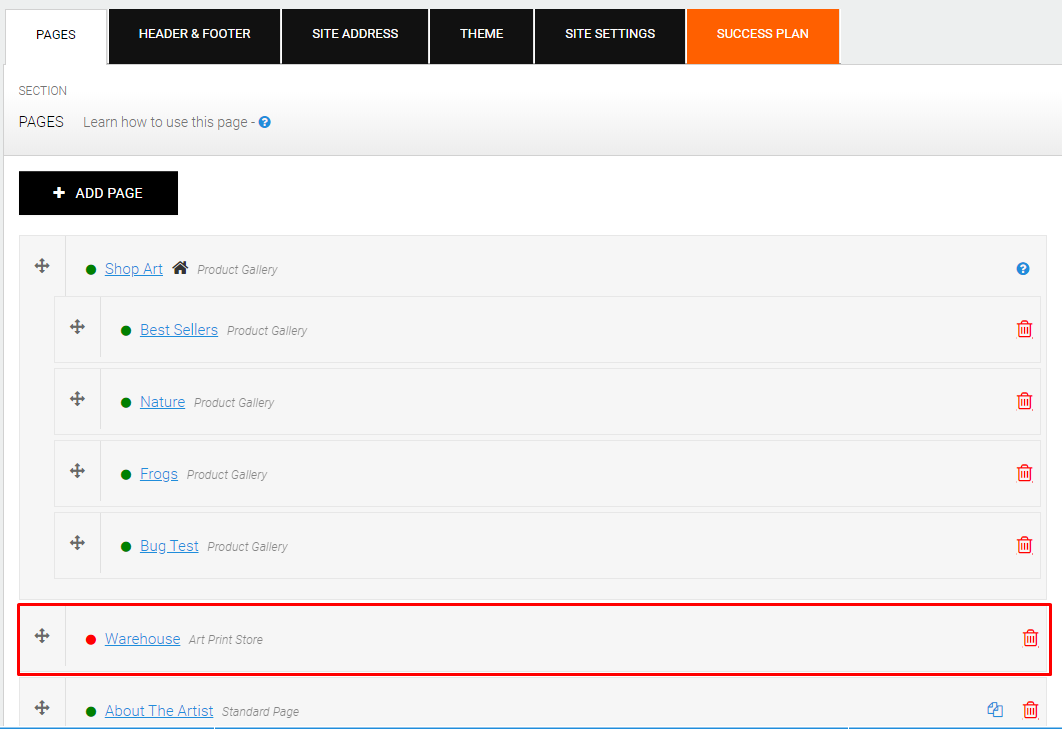Screen dimensions: 1062x729
Task: Click green status dot beside Best Sellers
Action: [x=126, y=331]
